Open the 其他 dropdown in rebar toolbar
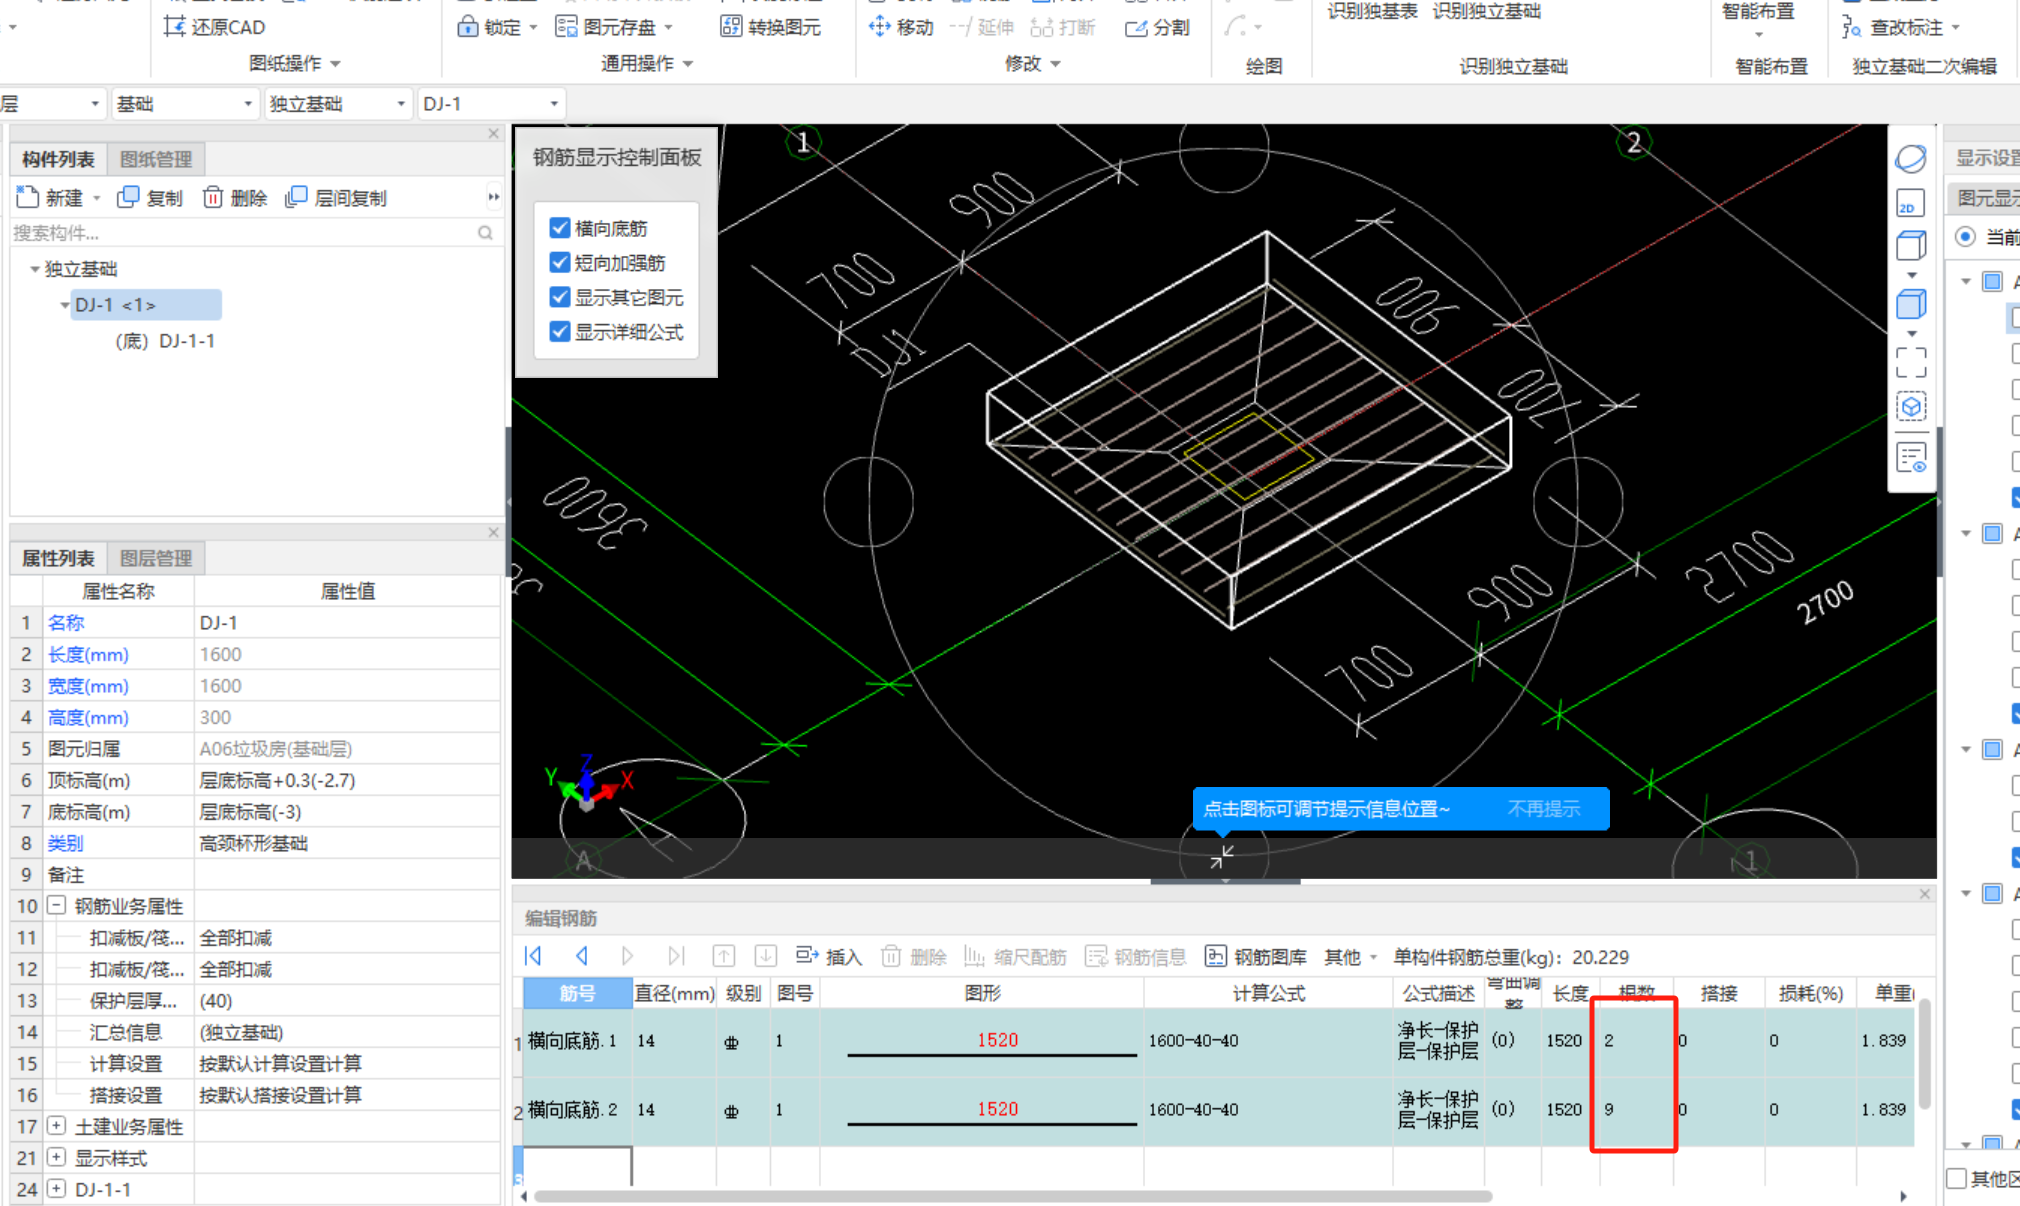This screenshot has width=2020, height=1206. tap(1350, 957)
